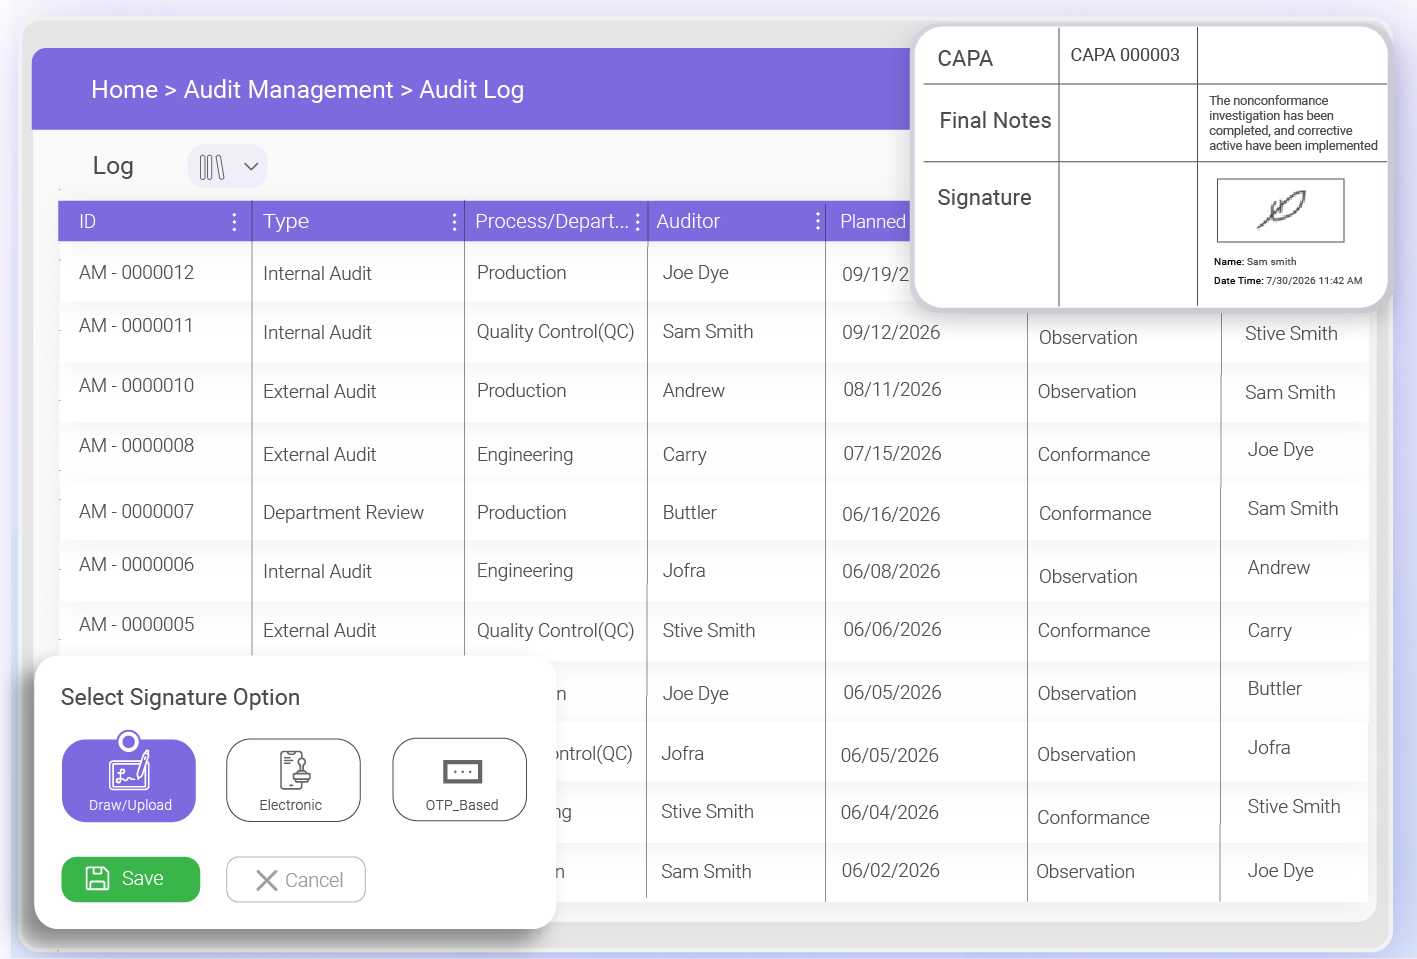Click the planned date 06/02/2026
The image size is (1417, 959).
[890, 871]
